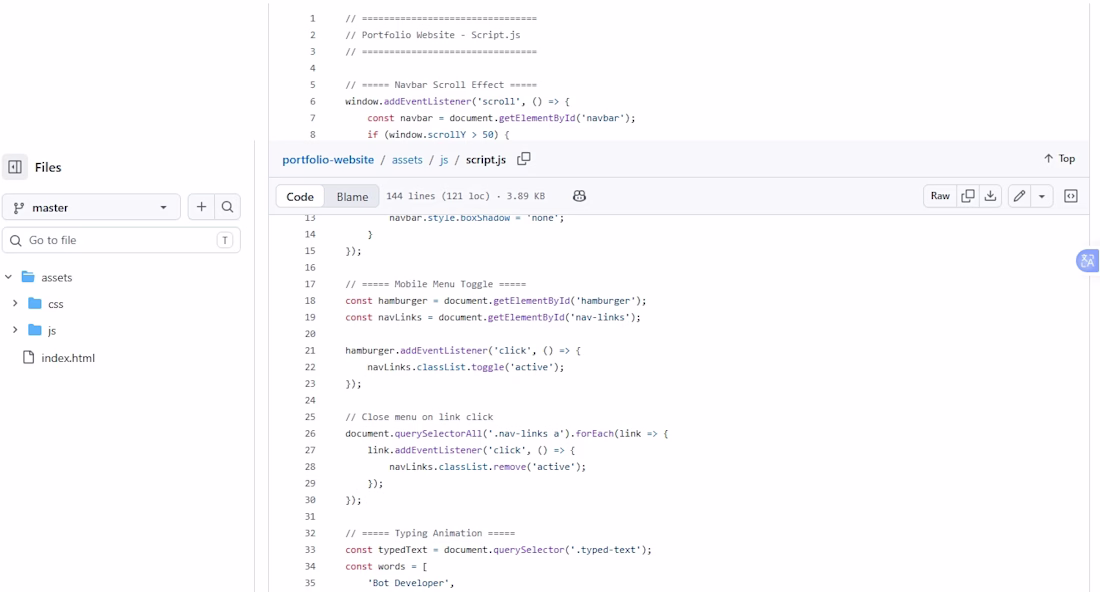The image size is (1100, 592).
Task: Copy raw file contents
Action: tap(967, 196)
